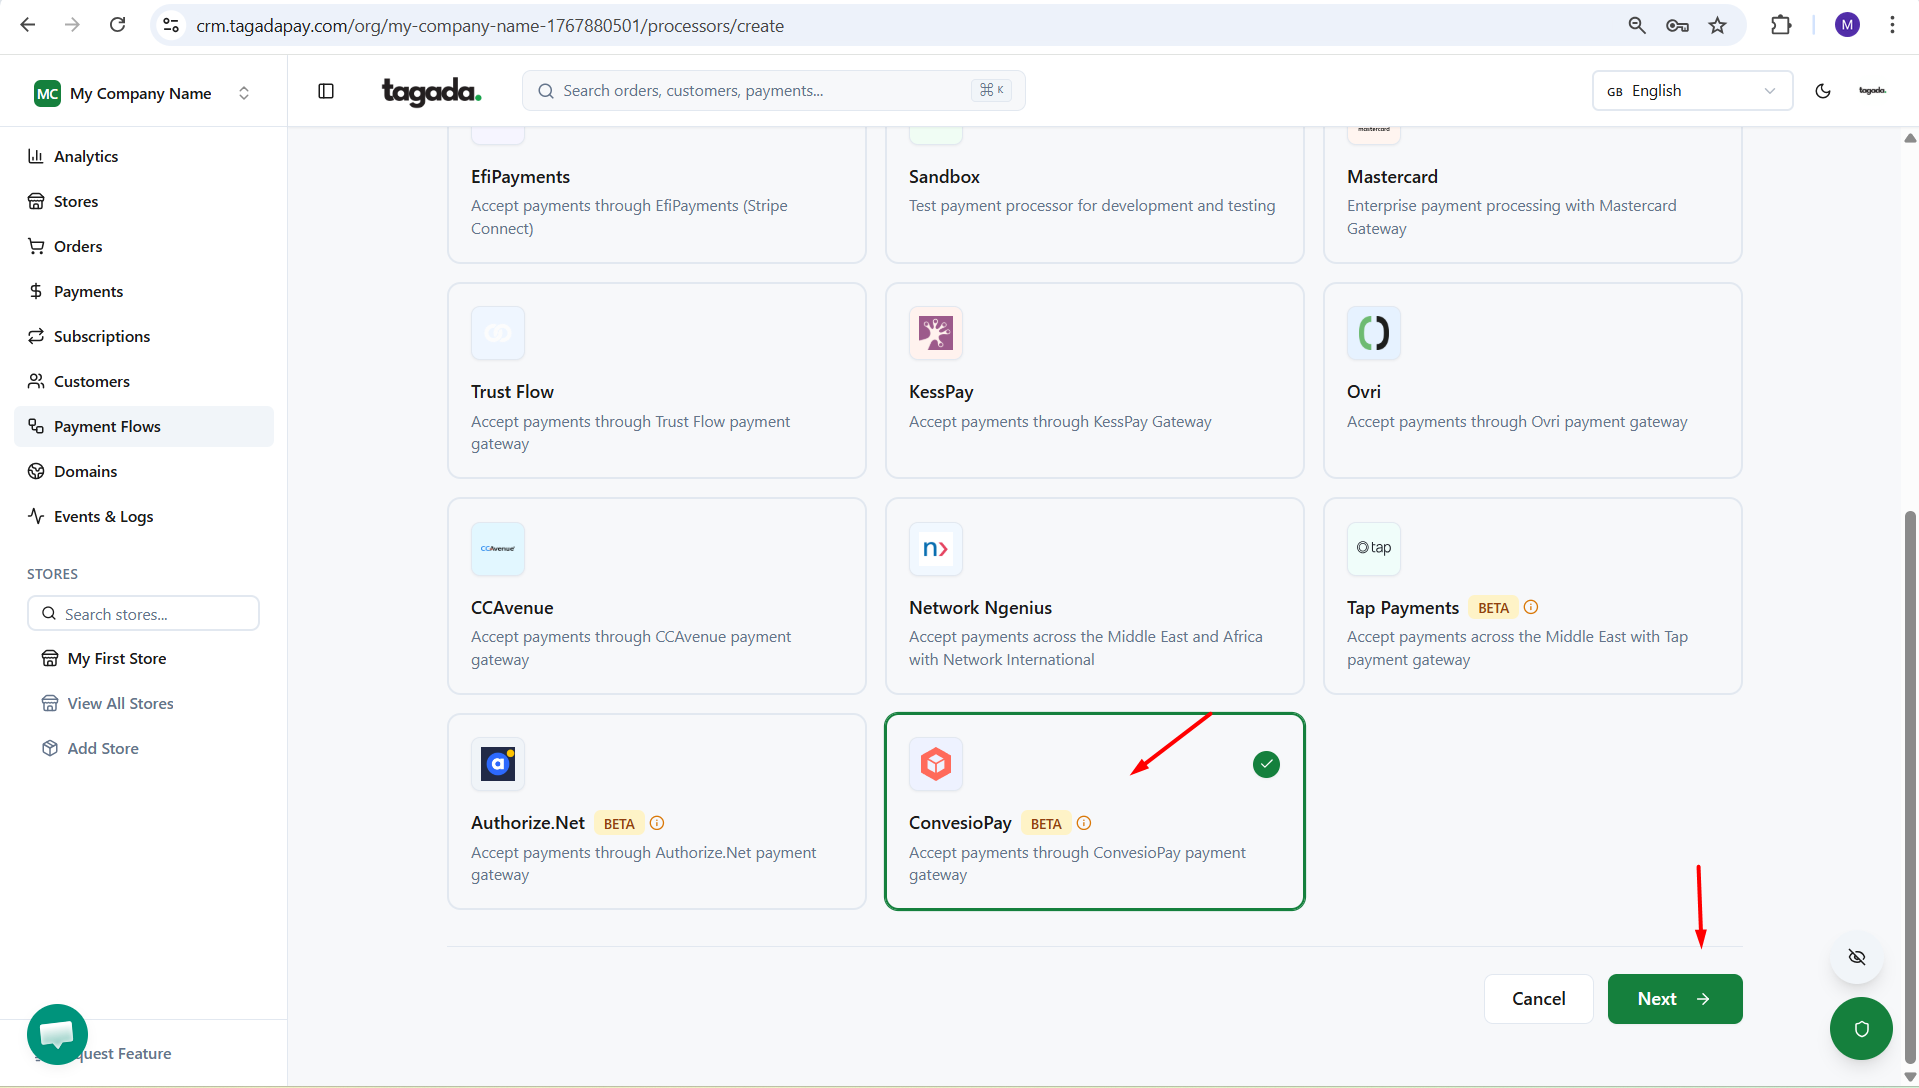Click the info icon beside ConvesioPay BETA
Viewport: 1919px width, 1088px height.
pos(1084,823)
